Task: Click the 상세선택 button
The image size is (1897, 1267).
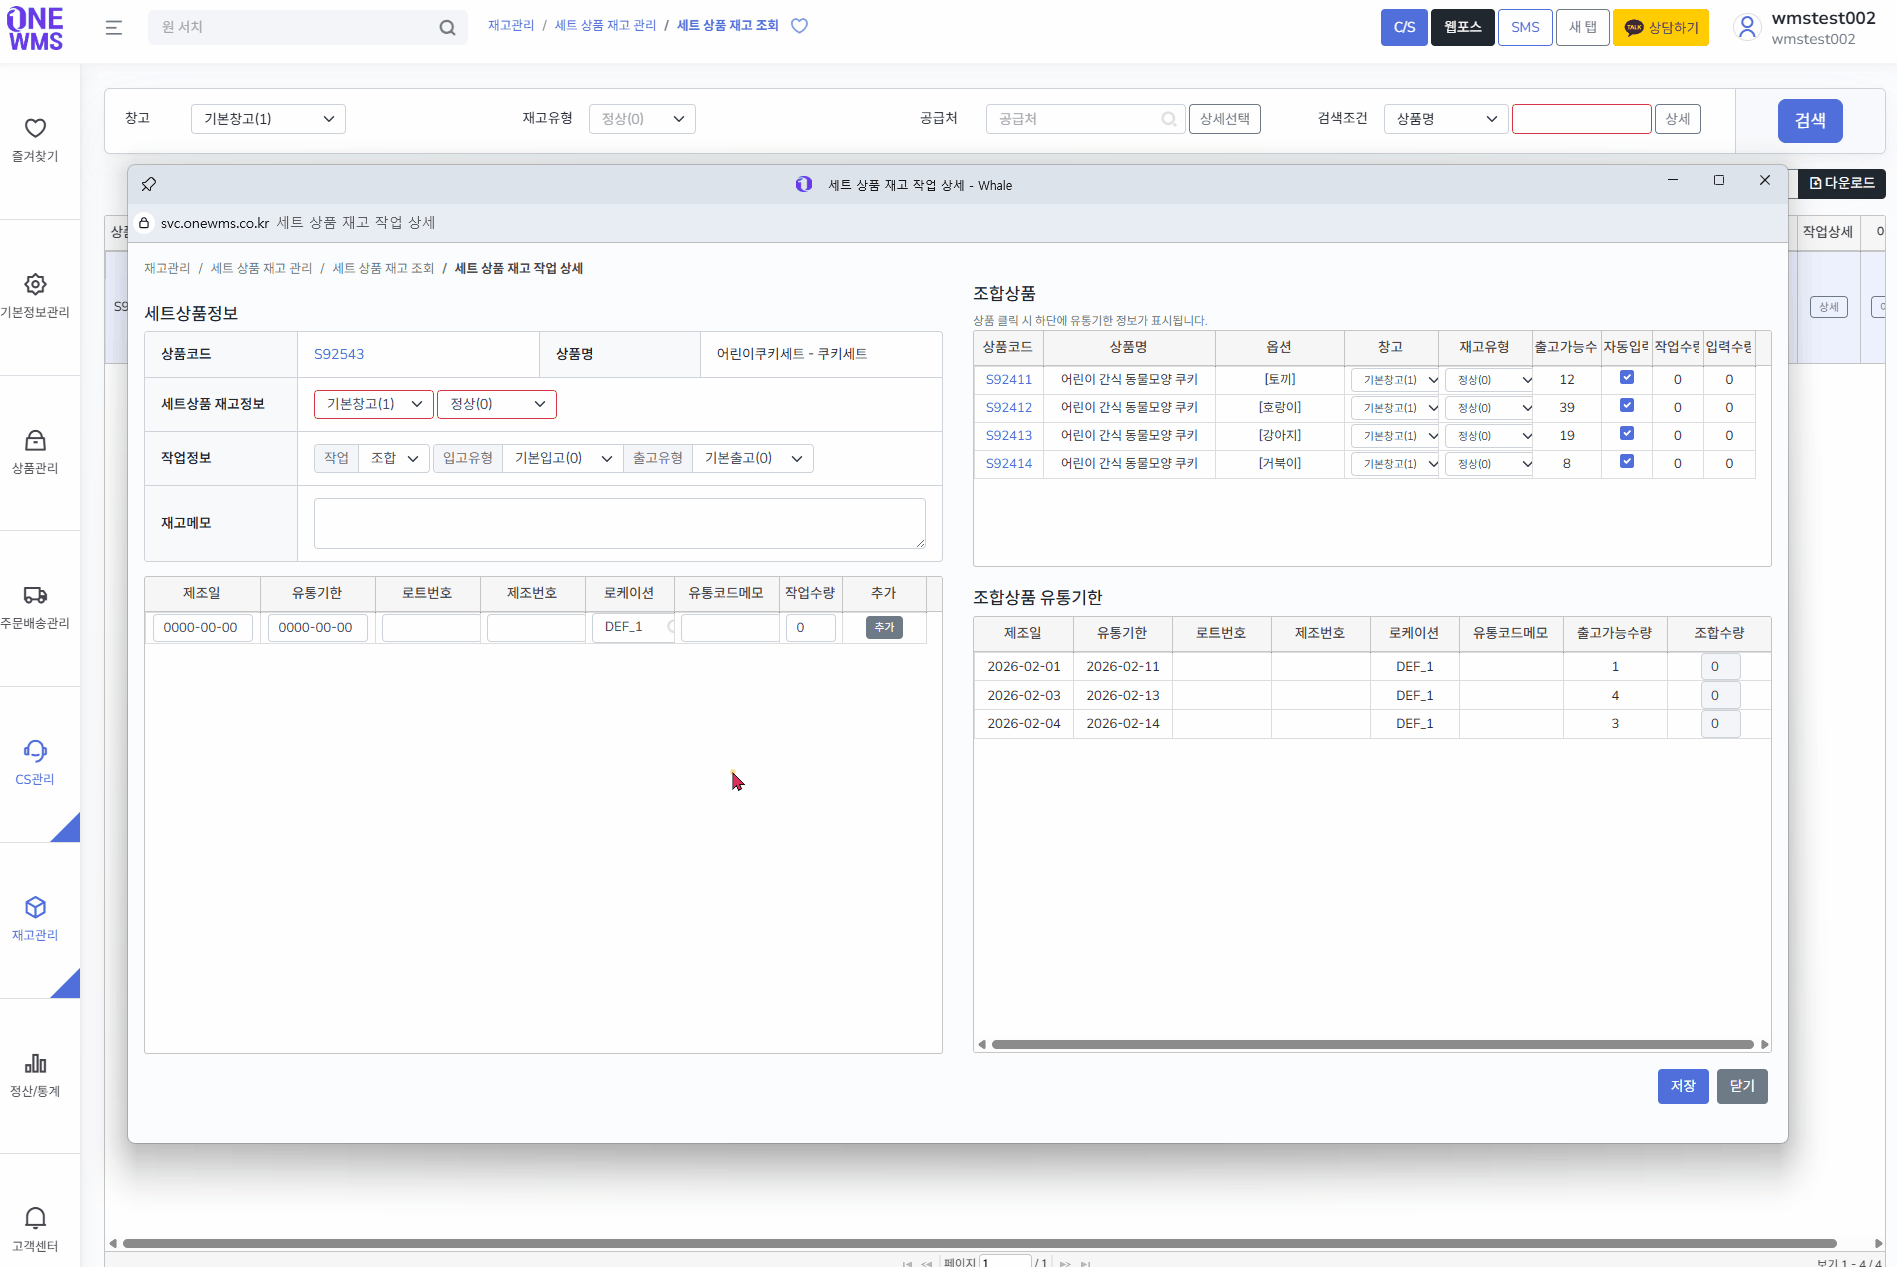Action: (x=1225, y=119)
